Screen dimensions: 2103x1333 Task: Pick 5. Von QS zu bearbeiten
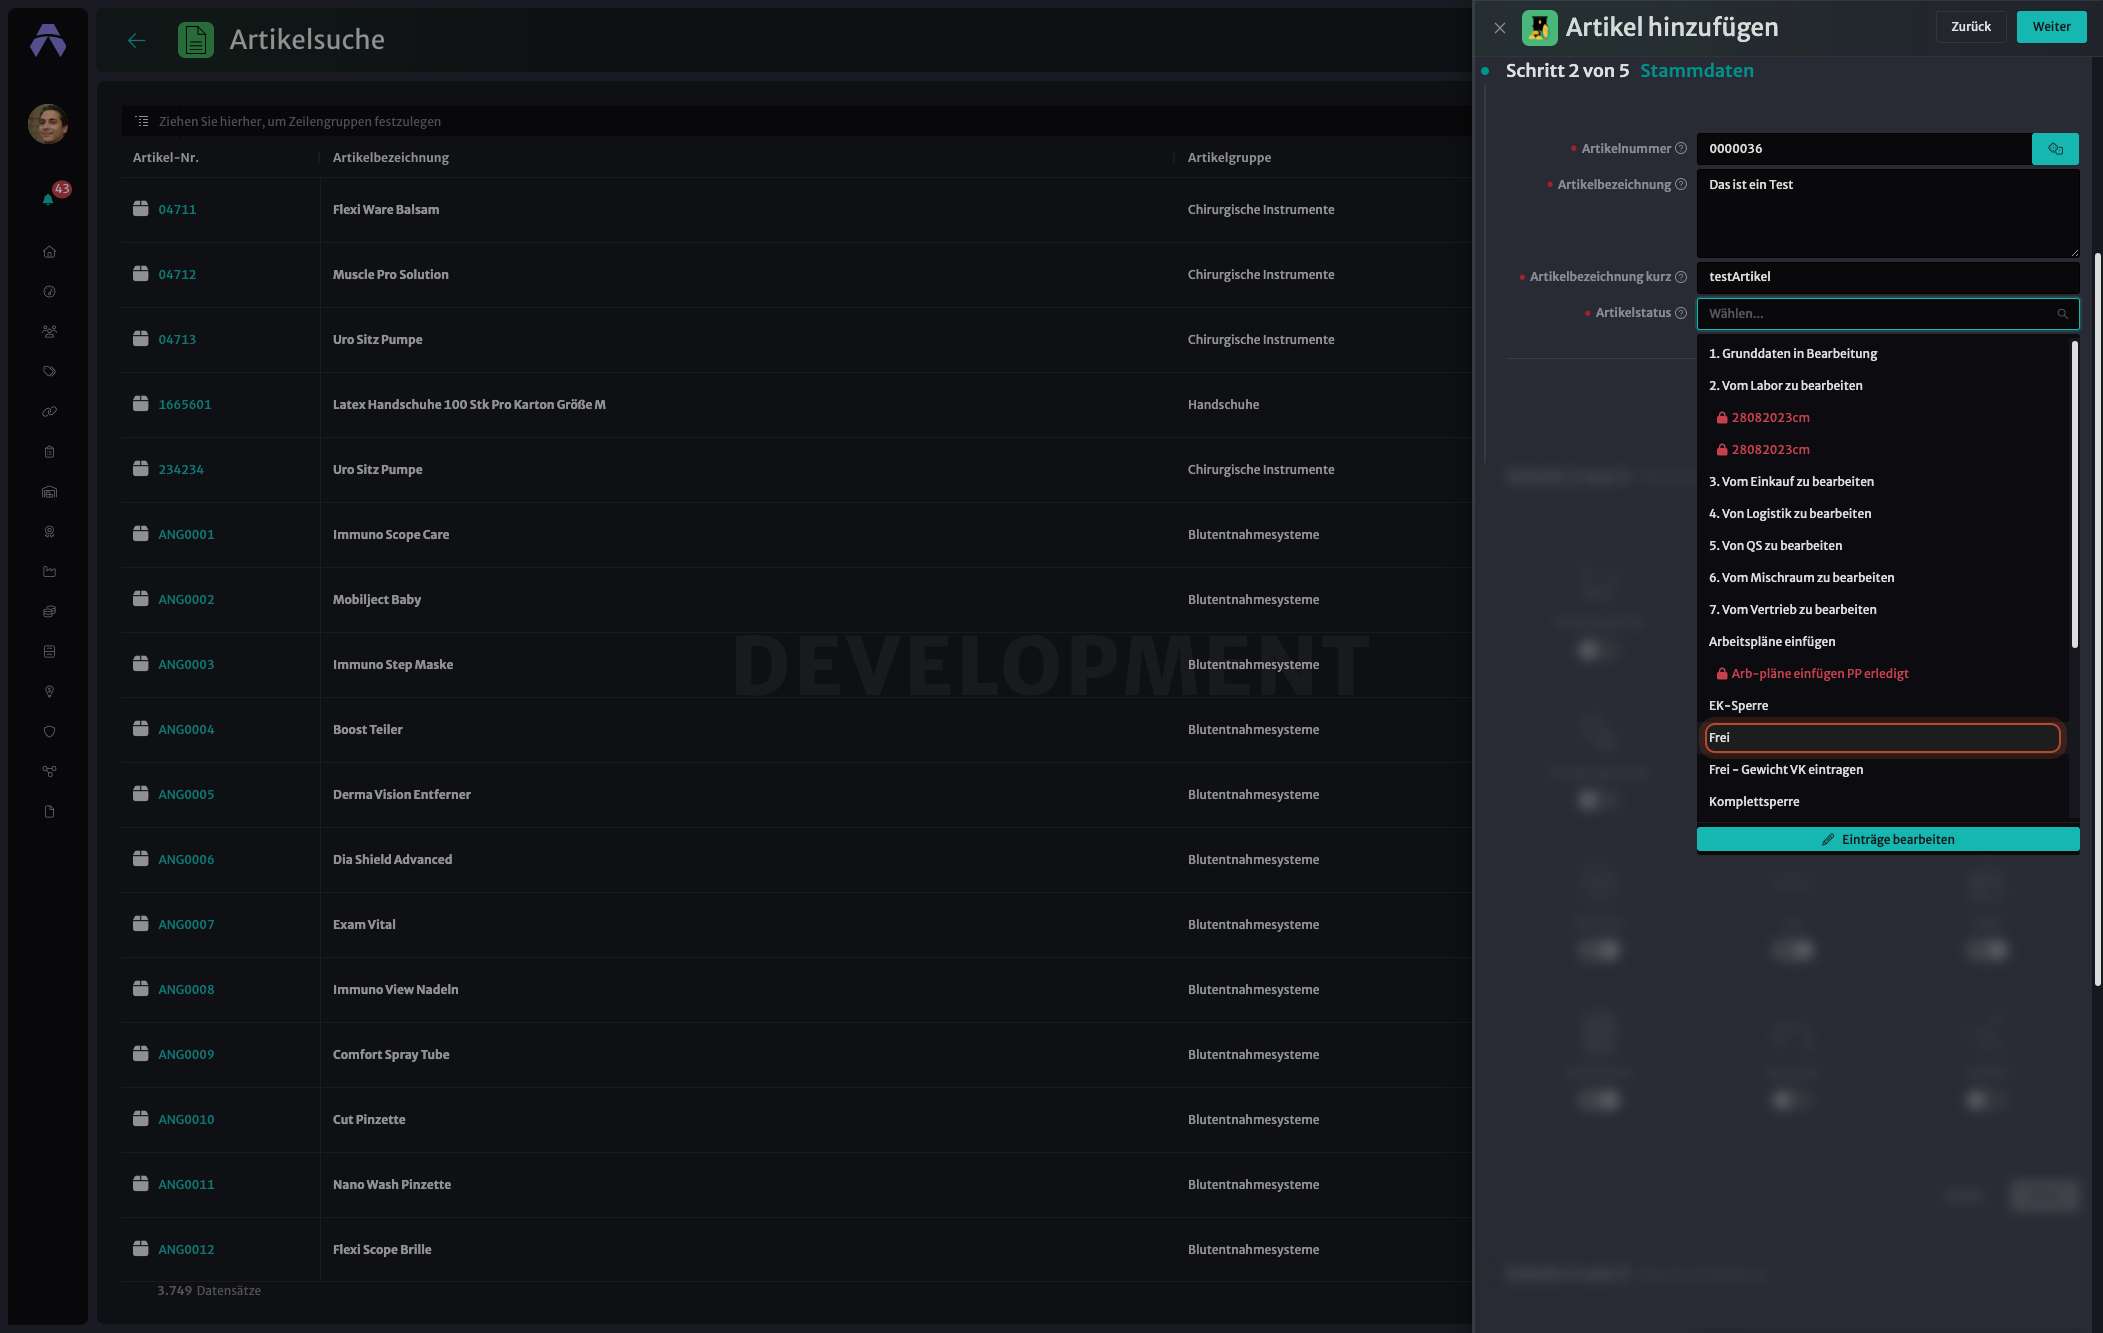pyautogui.click(x=1775, y=546)
